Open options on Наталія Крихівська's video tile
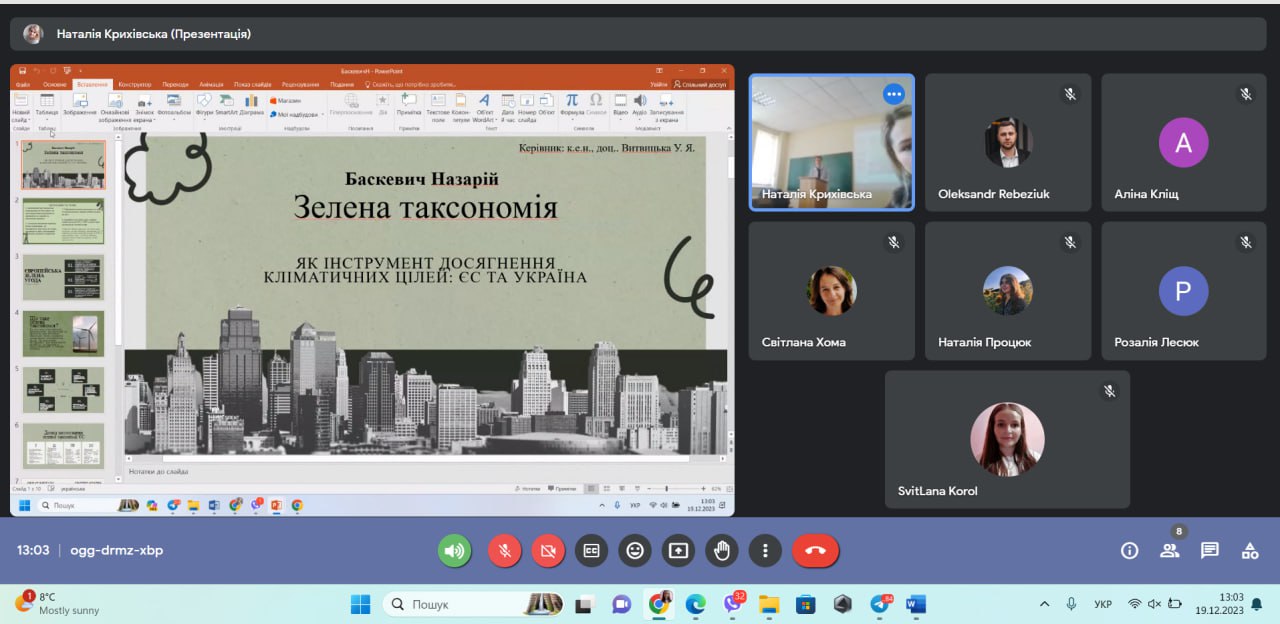 pos(893,94)
